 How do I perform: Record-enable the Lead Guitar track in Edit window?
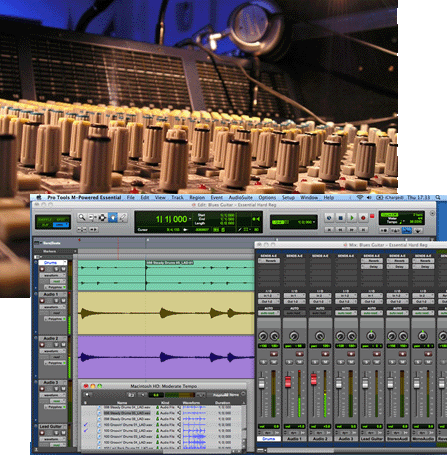click(x=42, y=433)
